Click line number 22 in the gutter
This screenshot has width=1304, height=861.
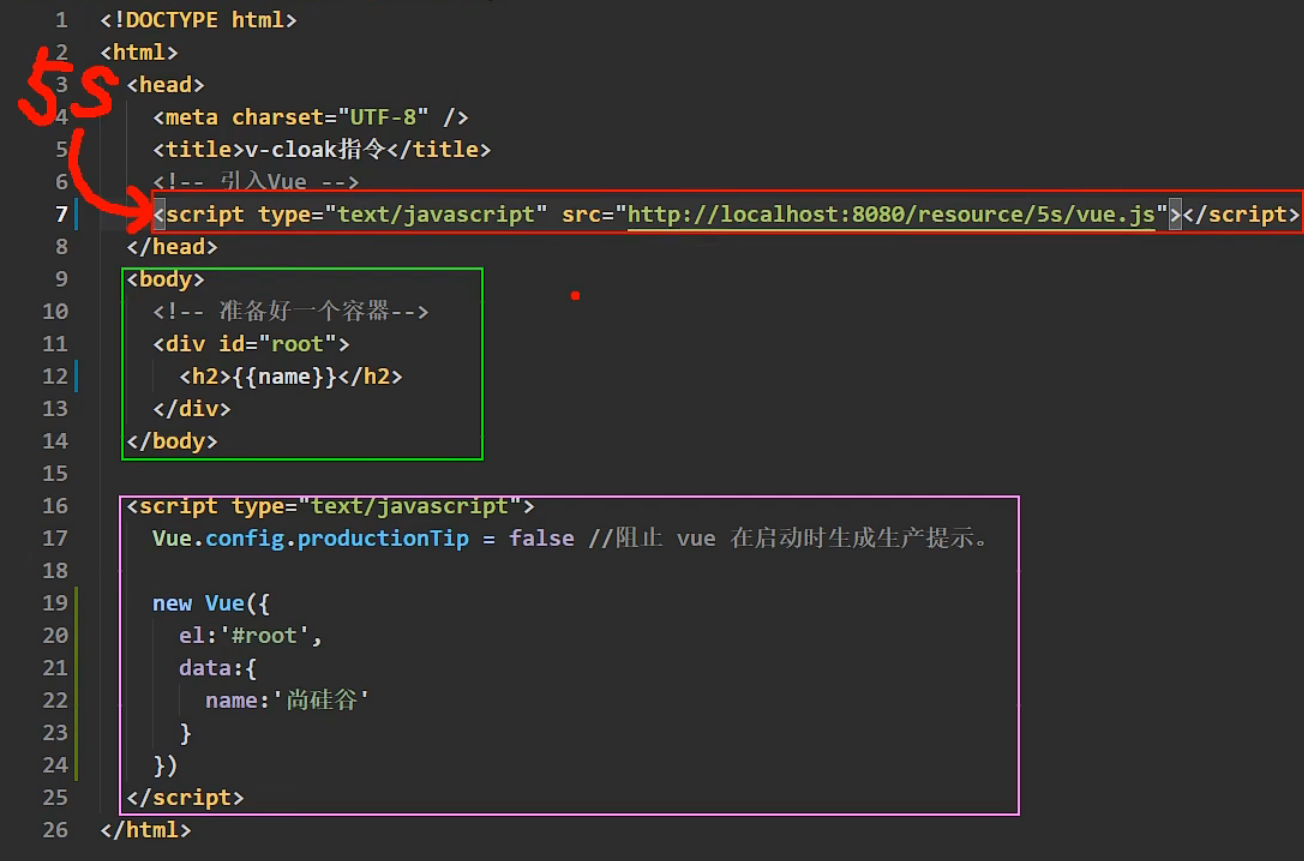pyautogui.click(x=56, y=700)
